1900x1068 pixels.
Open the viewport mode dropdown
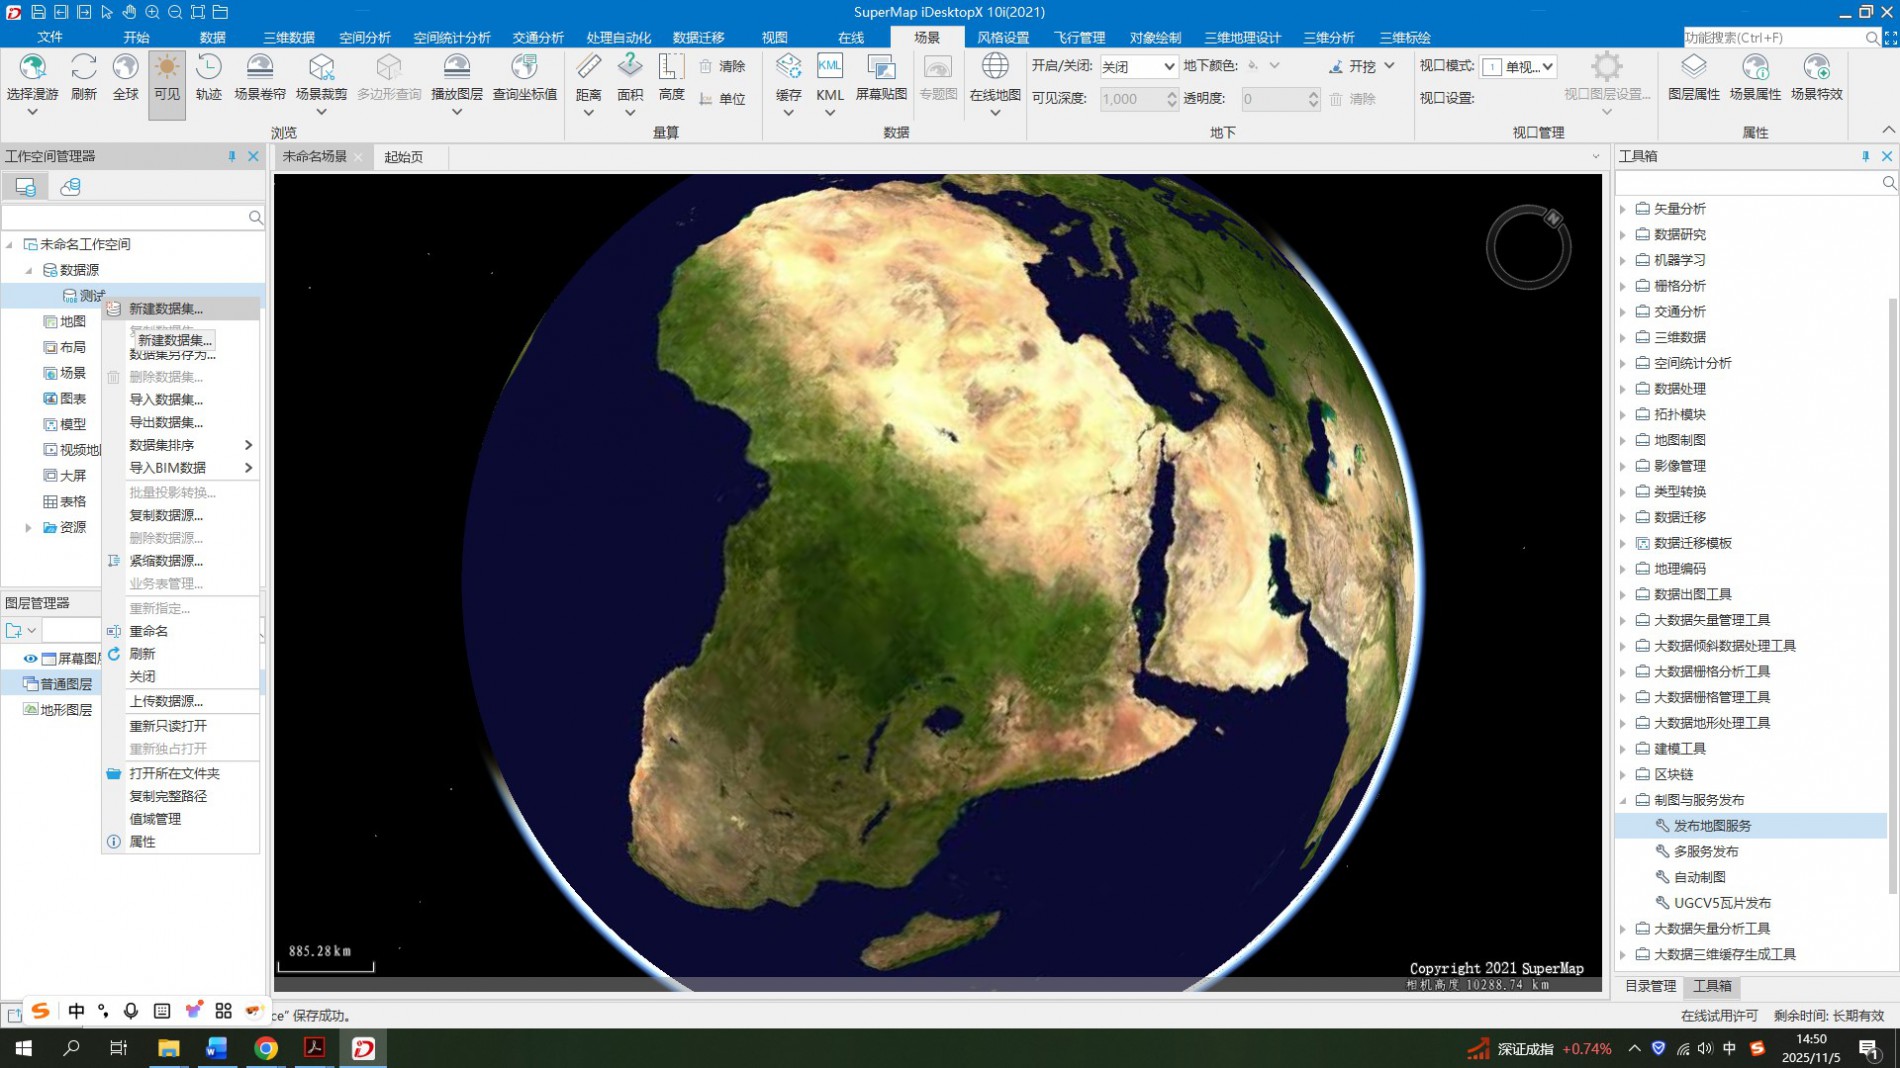[x=1518, y=66]
